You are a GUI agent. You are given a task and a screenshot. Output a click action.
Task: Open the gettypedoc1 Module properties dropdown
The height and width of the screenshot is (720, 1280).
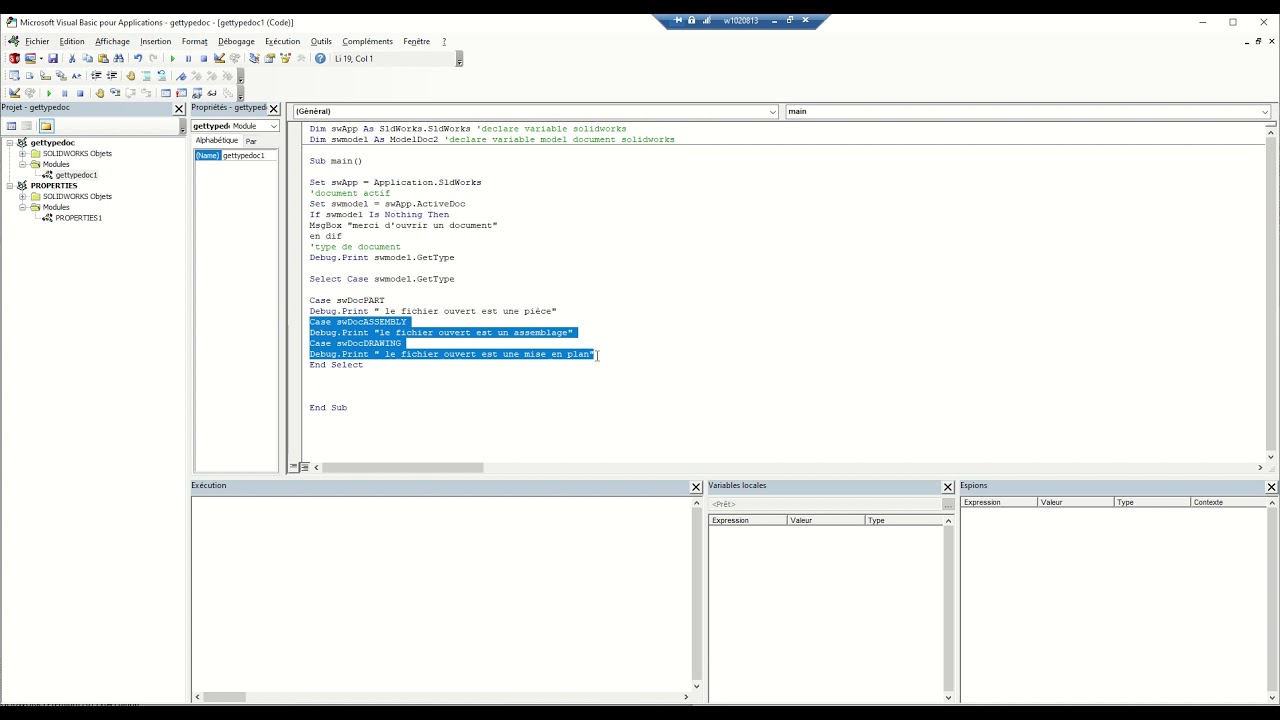[x=274, y=126]
